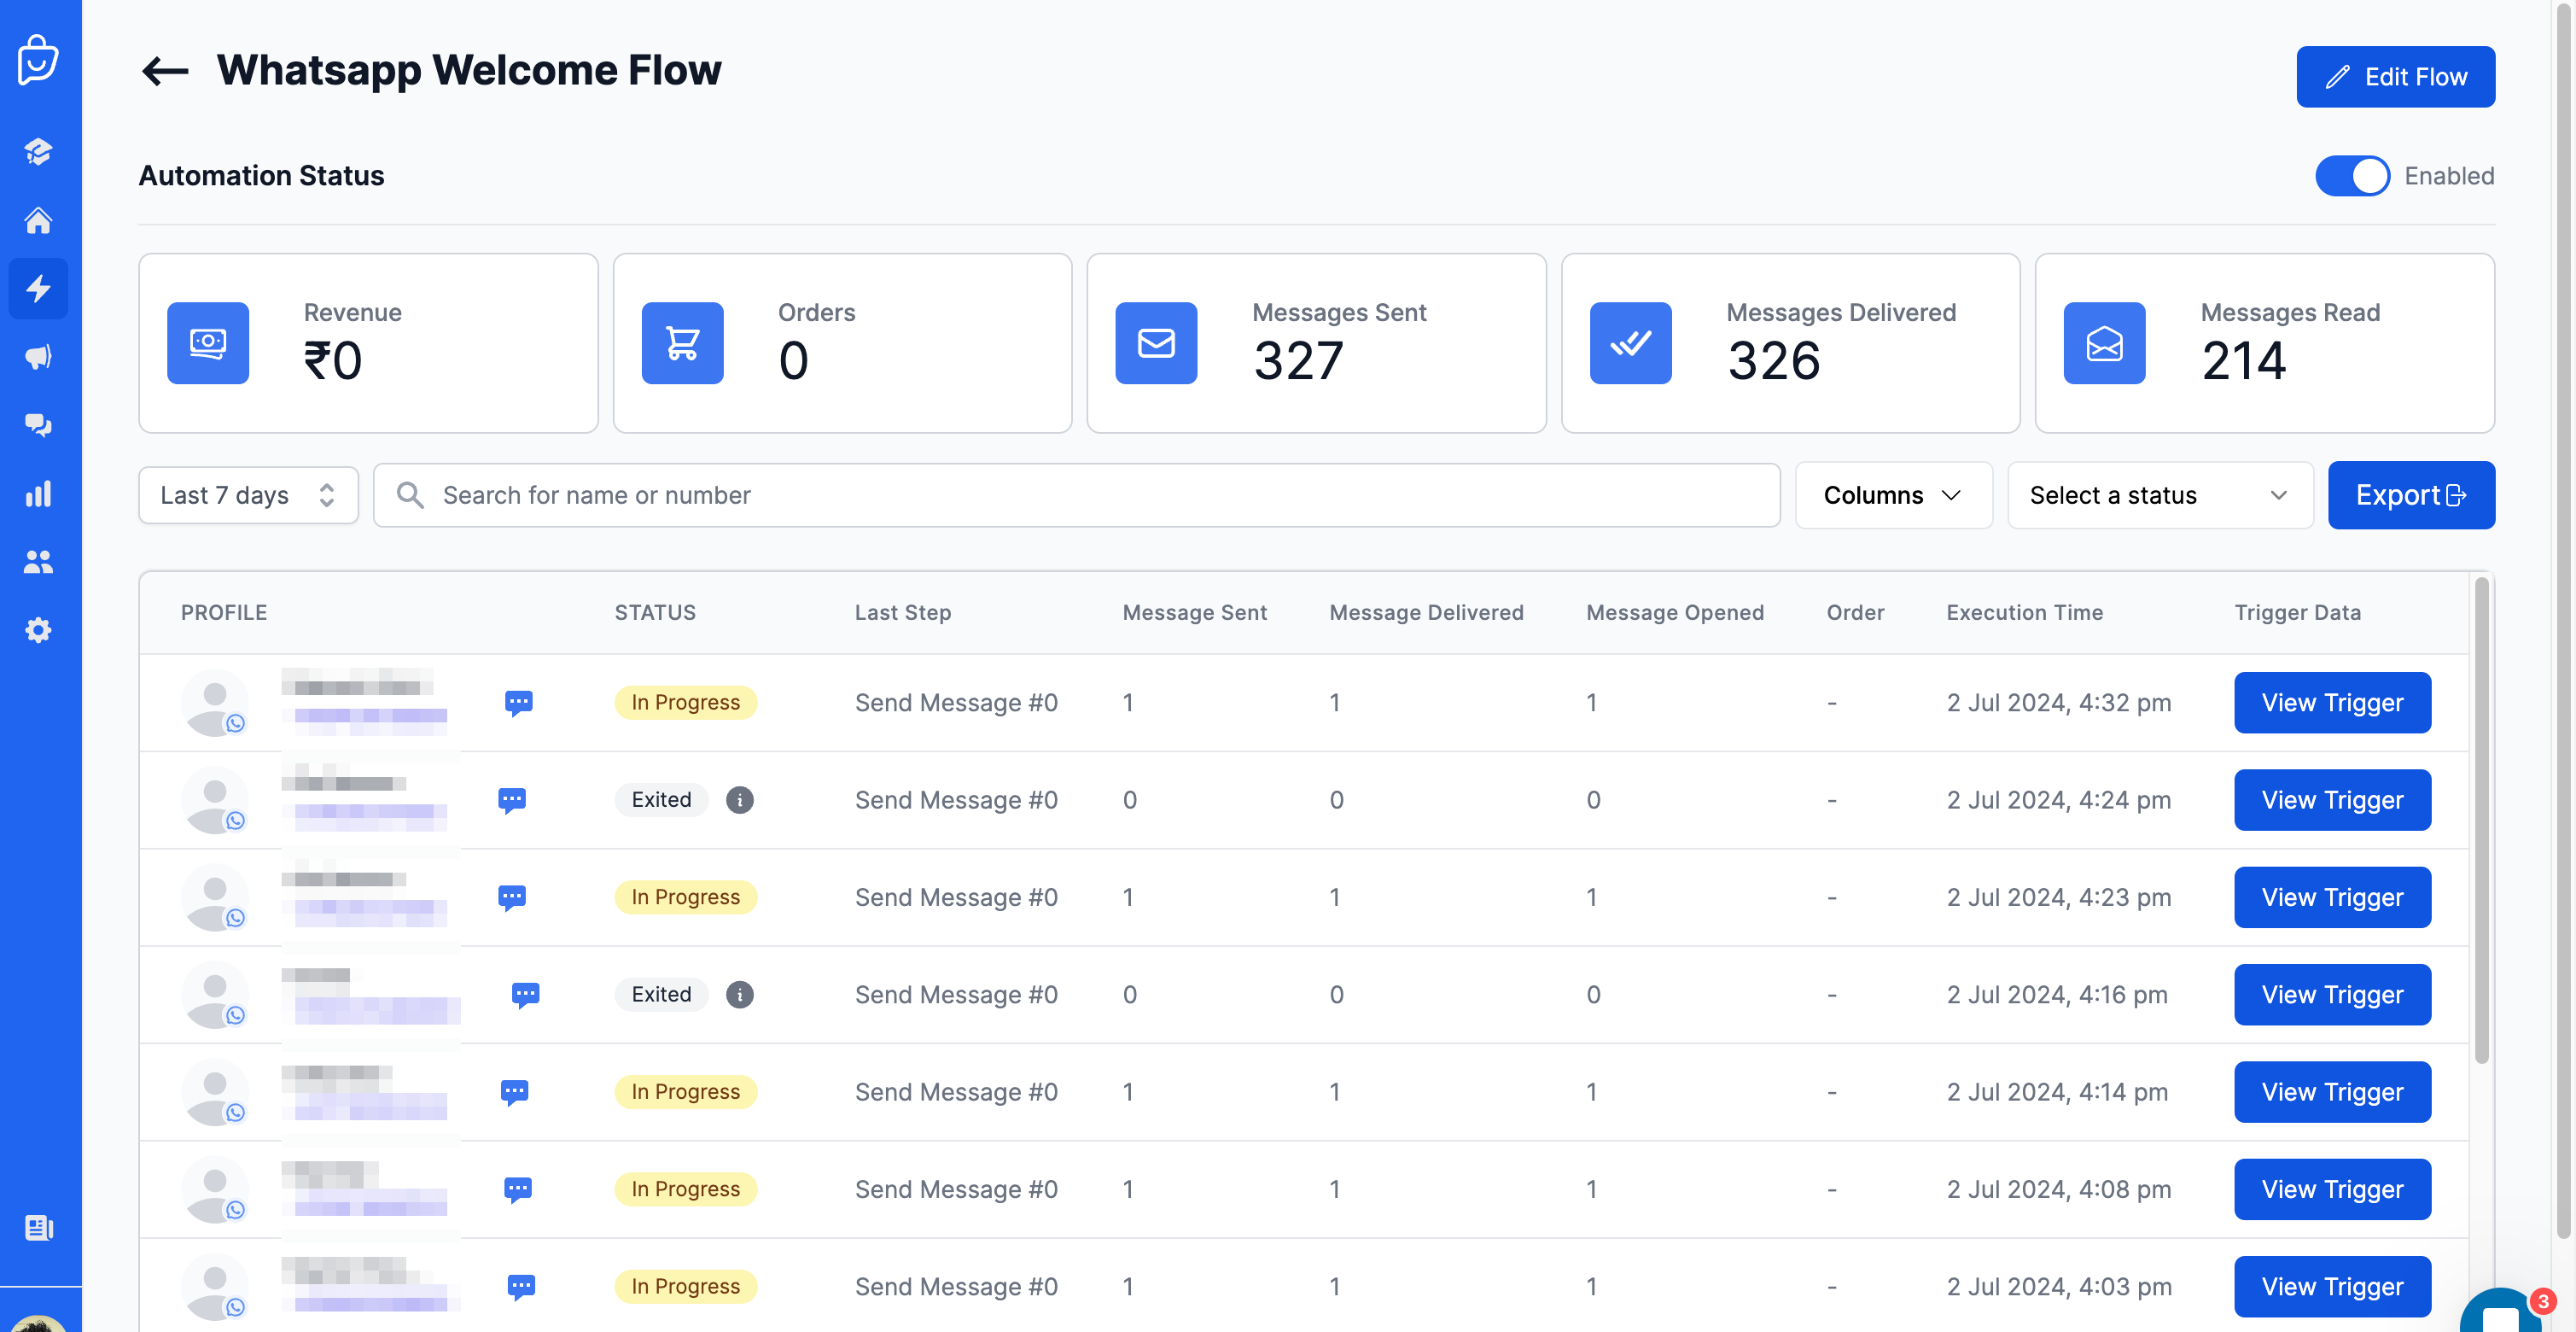
Task: Open the Select a status dropdown
Action: click(2160, 495)
